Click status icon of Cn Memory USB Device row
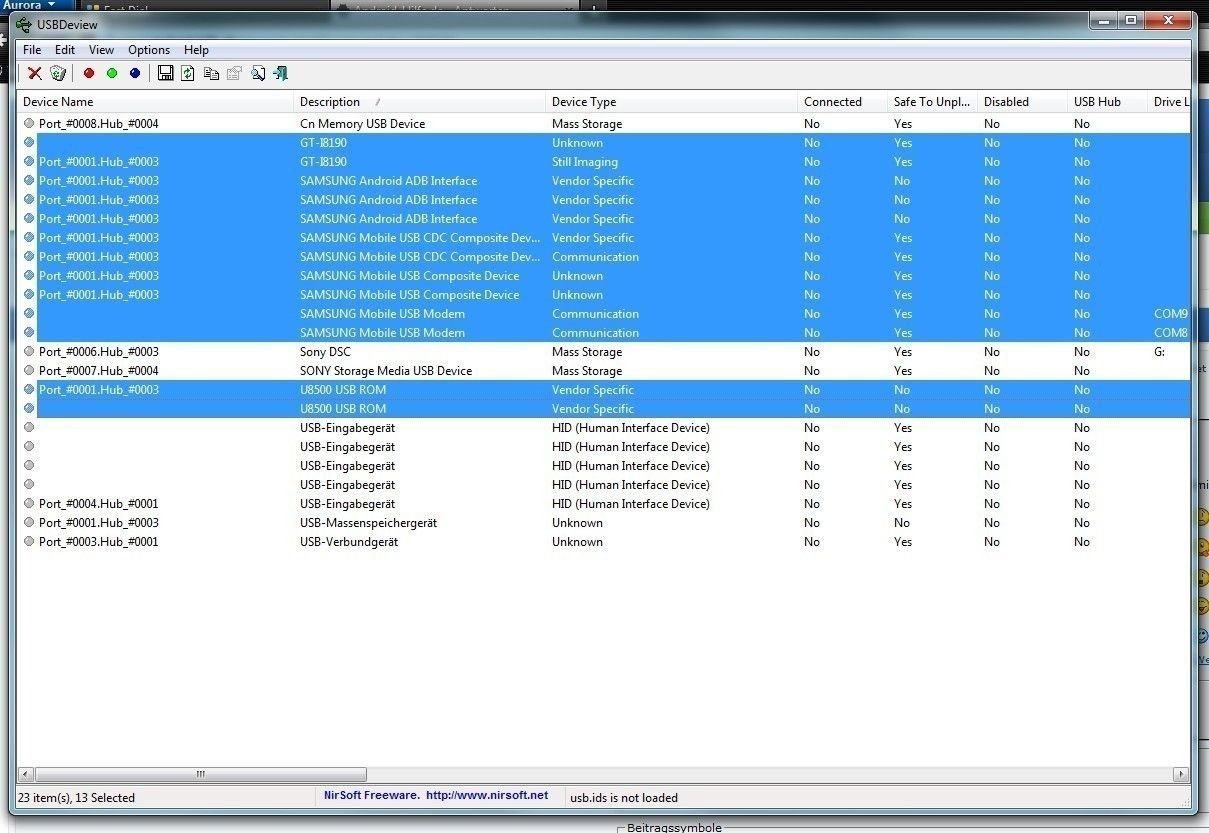 [29, 124]
